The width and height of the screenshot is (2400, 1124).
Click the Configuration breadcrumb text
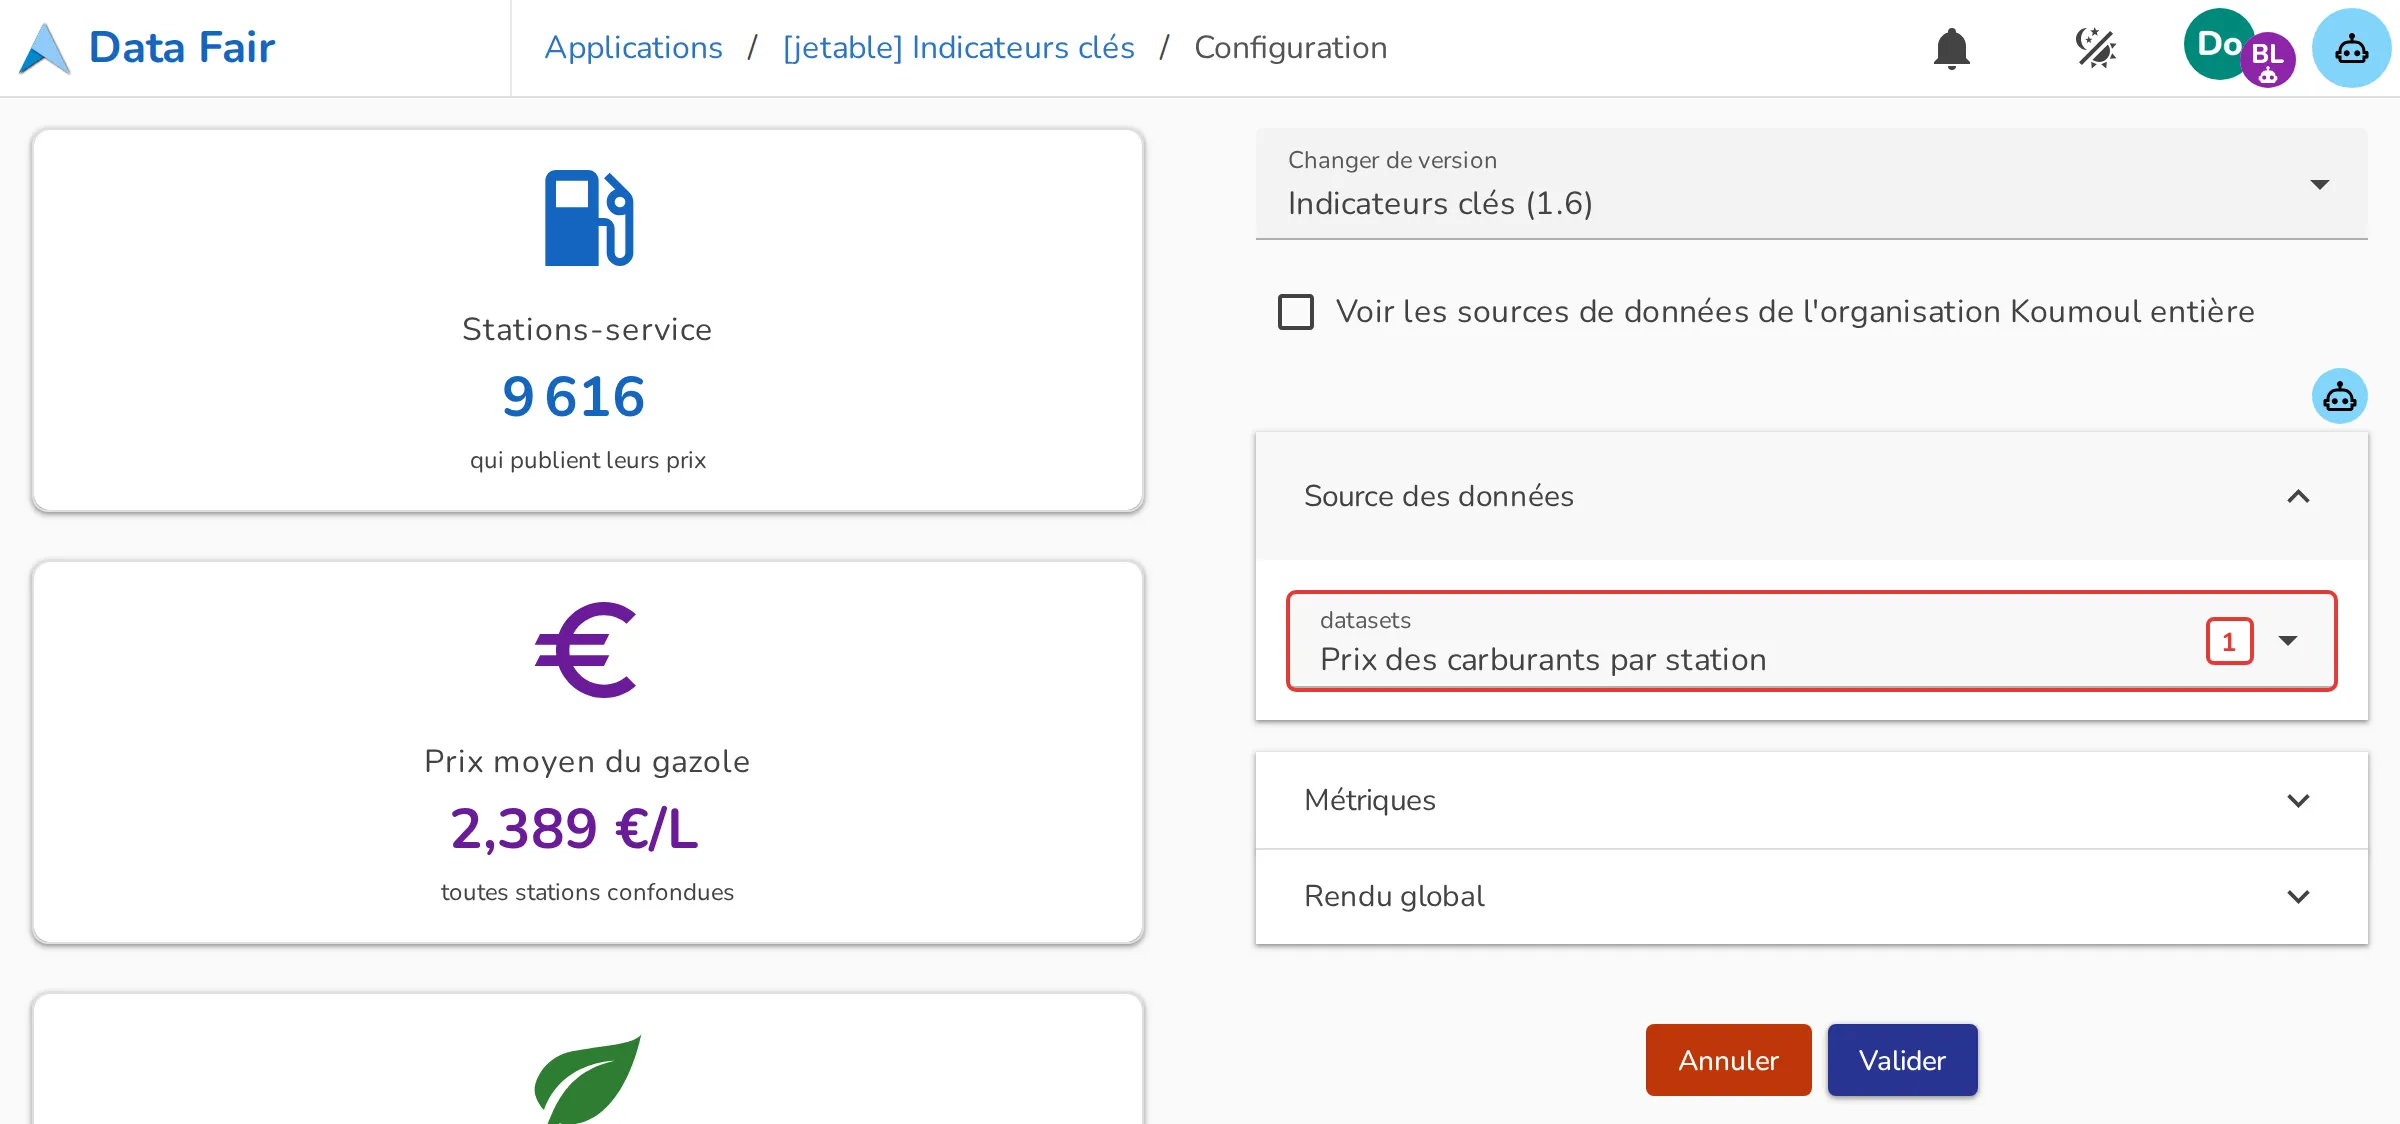1290,48
